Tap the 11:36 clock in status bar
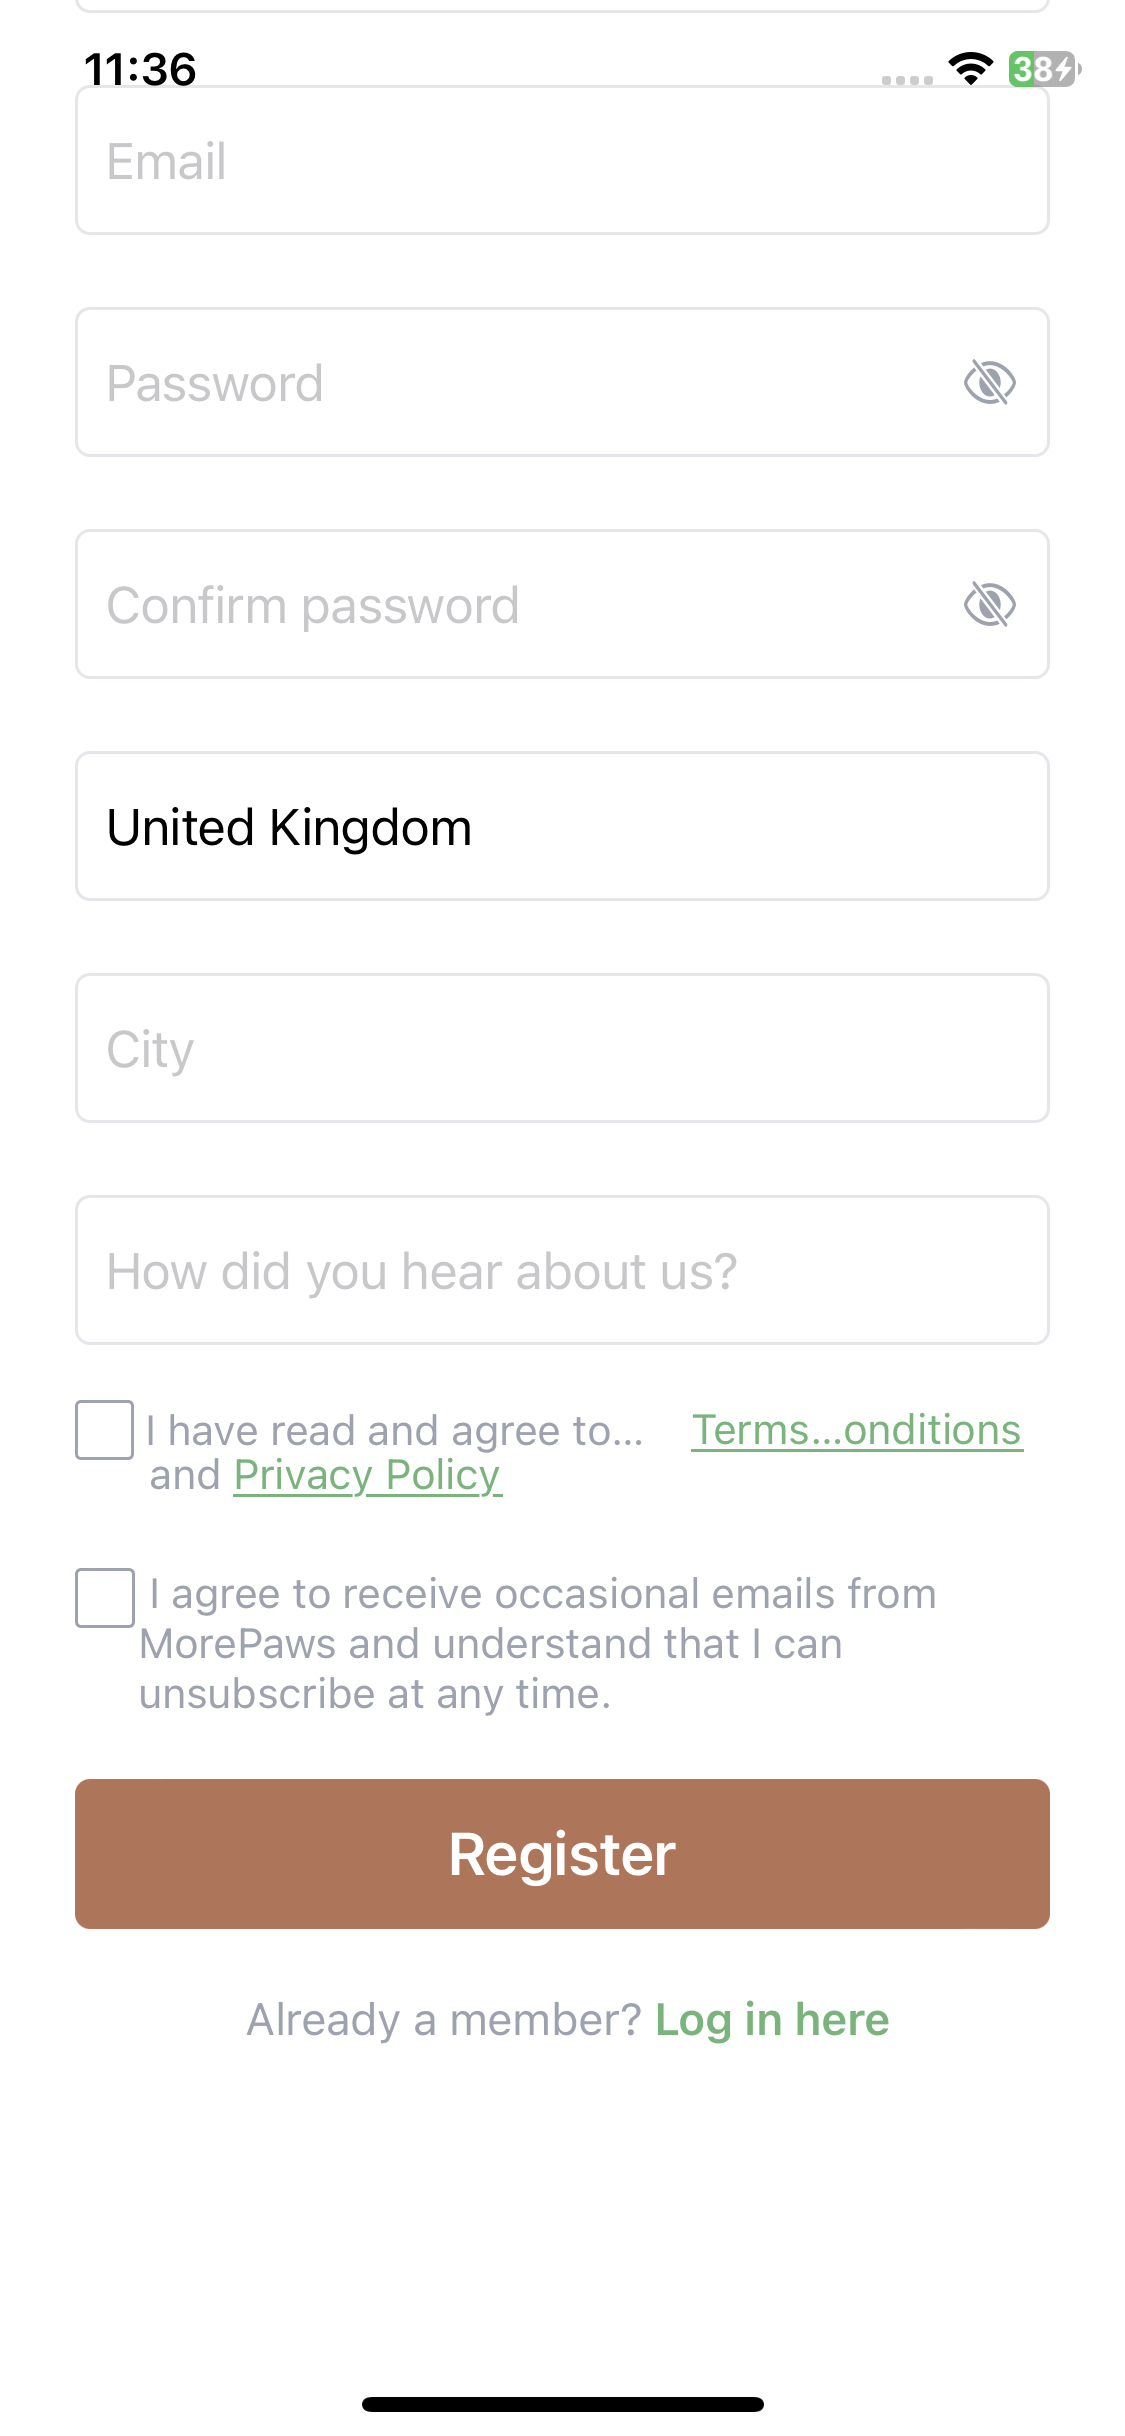Viewport: 1125px width, 2436px height. (140, 69)
